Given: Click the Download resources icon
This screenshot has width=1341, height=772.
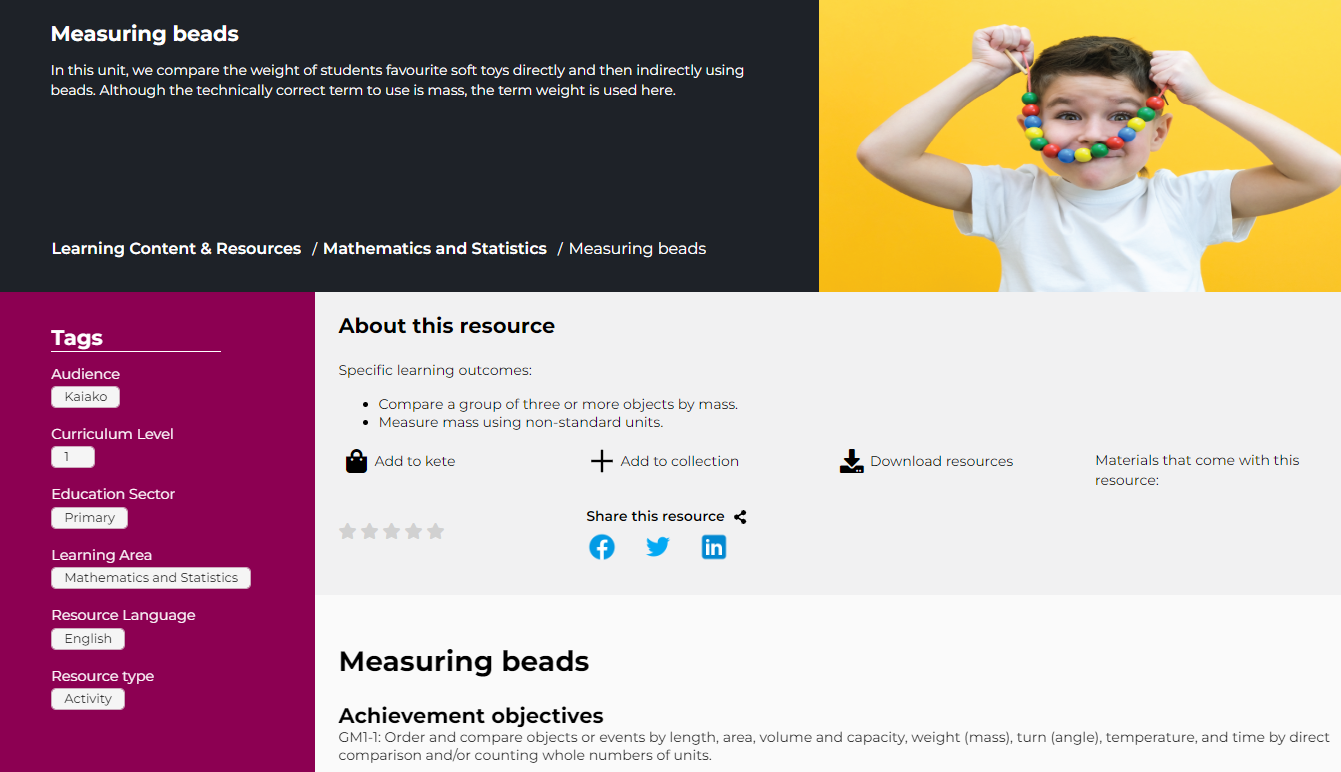Looking at the screenshot, I should [851, 461].
